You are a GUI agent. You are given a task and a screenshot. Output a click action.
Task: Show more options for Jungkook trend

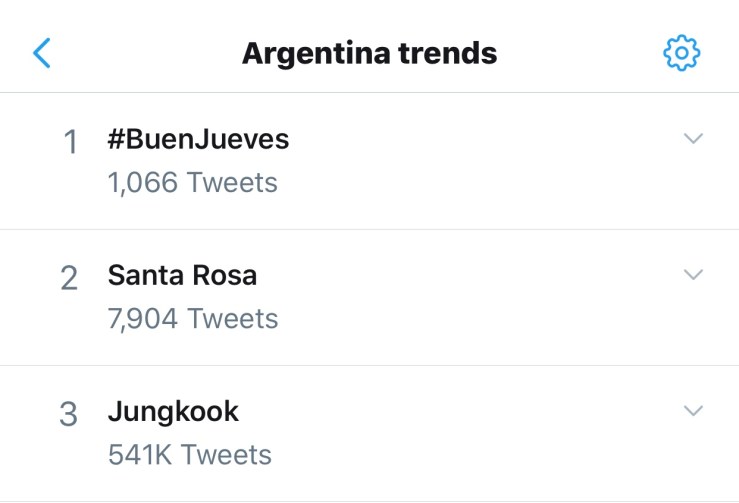coord(693,411)
